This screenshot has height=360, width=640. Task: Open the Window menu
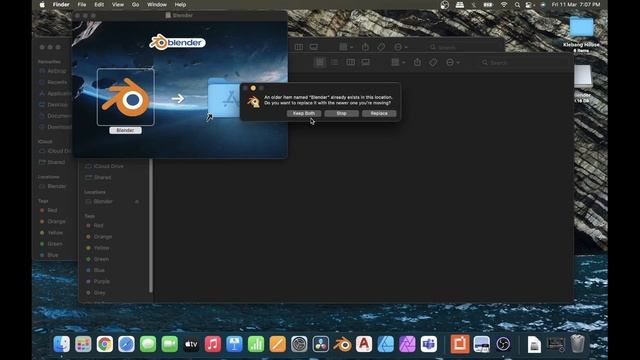point(157,5)
